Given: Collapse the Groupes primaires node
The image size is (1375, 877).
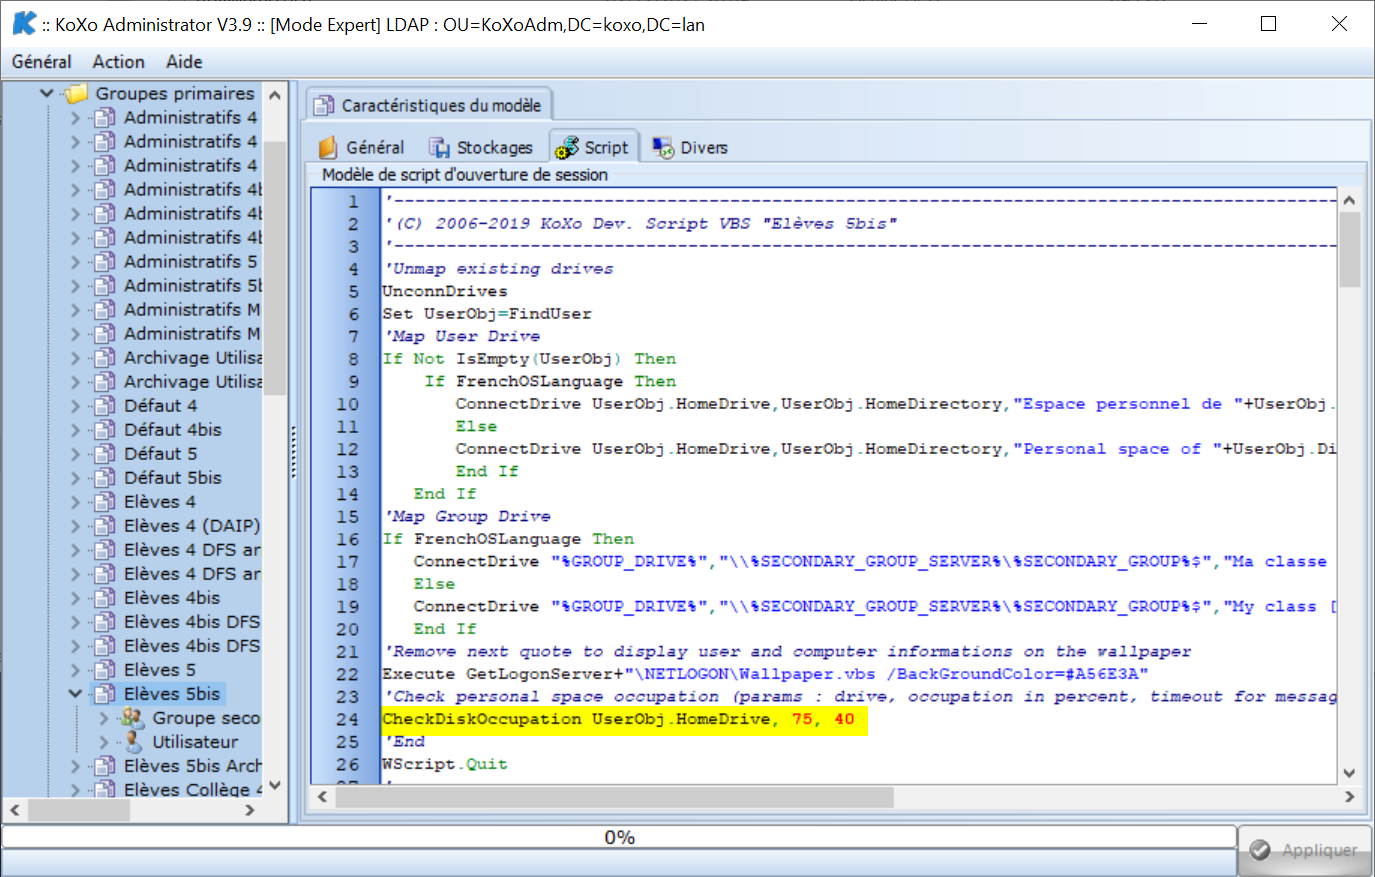Looking at the screenshot, I should pos(46,94).
